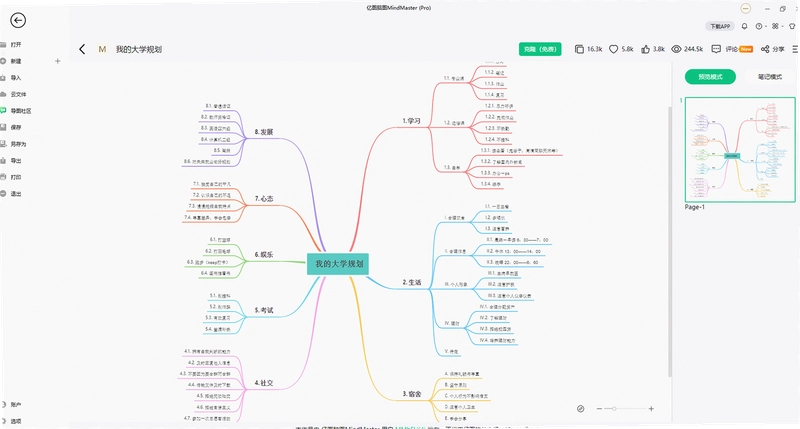This screenshot has height=429, width=800.
Task: Adjust the zoom slider handle
Action: [x=614, y=409]
